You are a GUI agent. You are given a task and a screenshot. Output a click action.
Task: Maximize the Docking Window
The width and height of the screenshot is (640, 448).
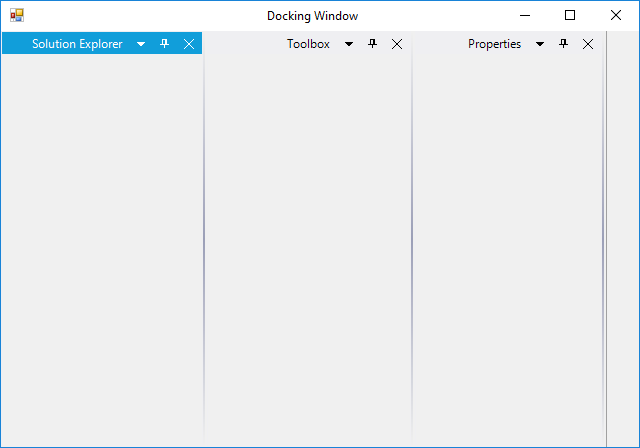[x=570, y=16]
